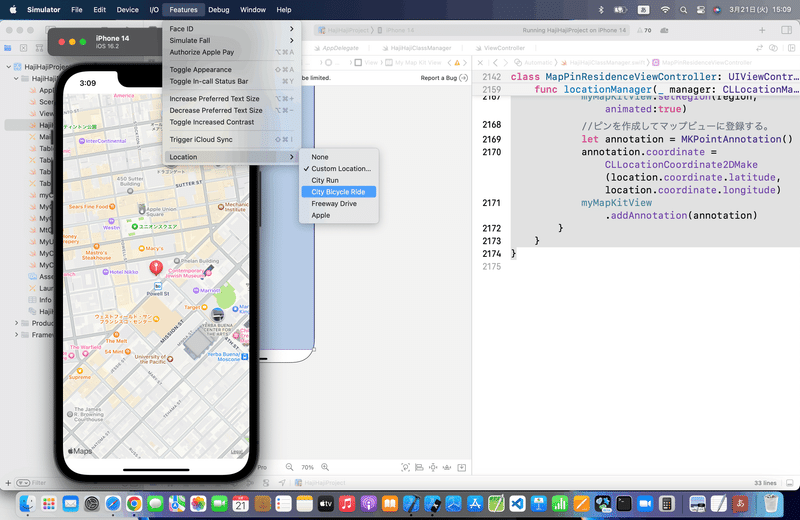Click line number 2174 in gutter
This screenshot has width=800, height=520.
[492, 254]
